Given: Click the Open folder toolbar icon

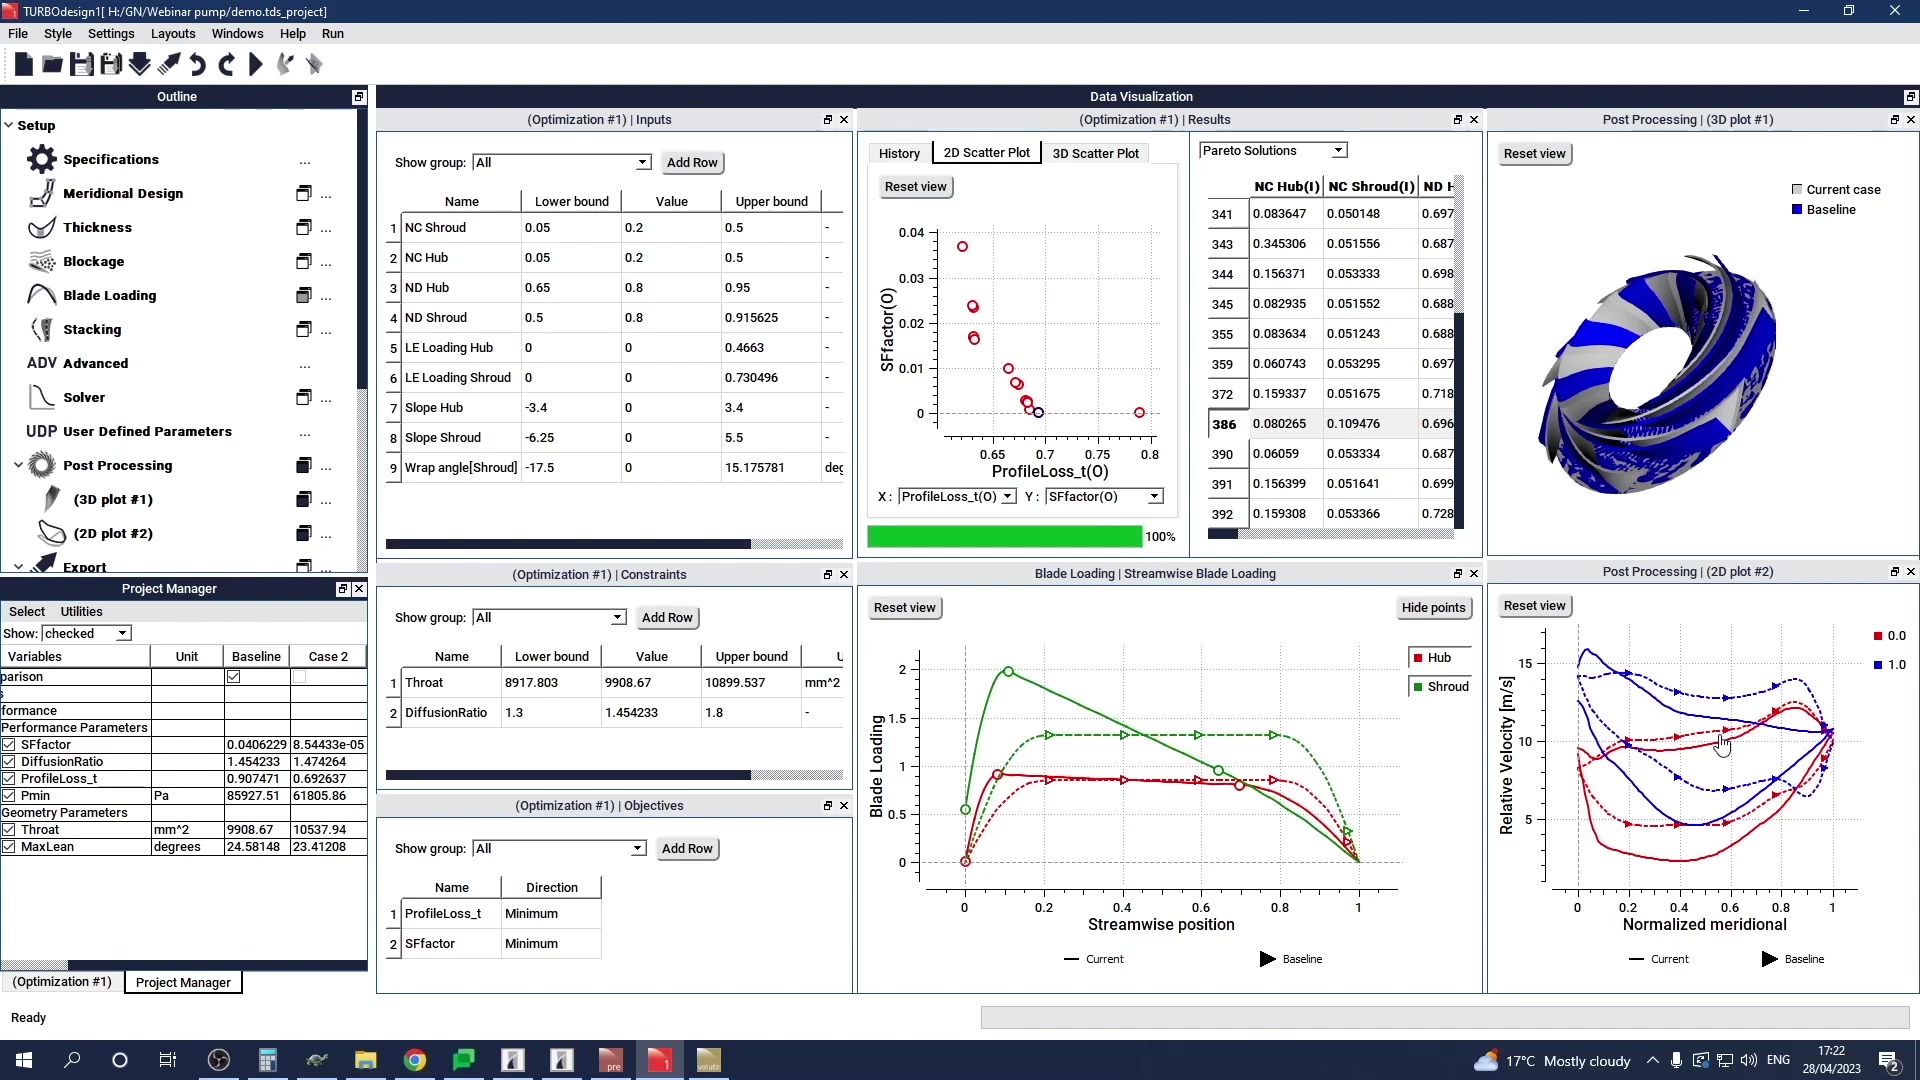Looking at the screenshot, I should [x=52, y=65].
